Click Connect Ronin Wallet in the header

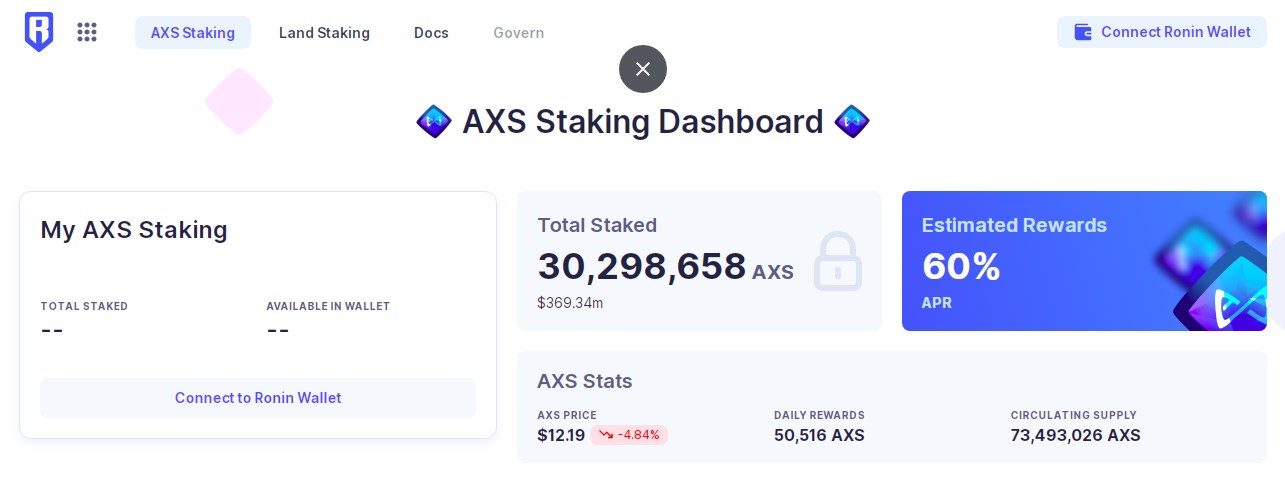1162,32
